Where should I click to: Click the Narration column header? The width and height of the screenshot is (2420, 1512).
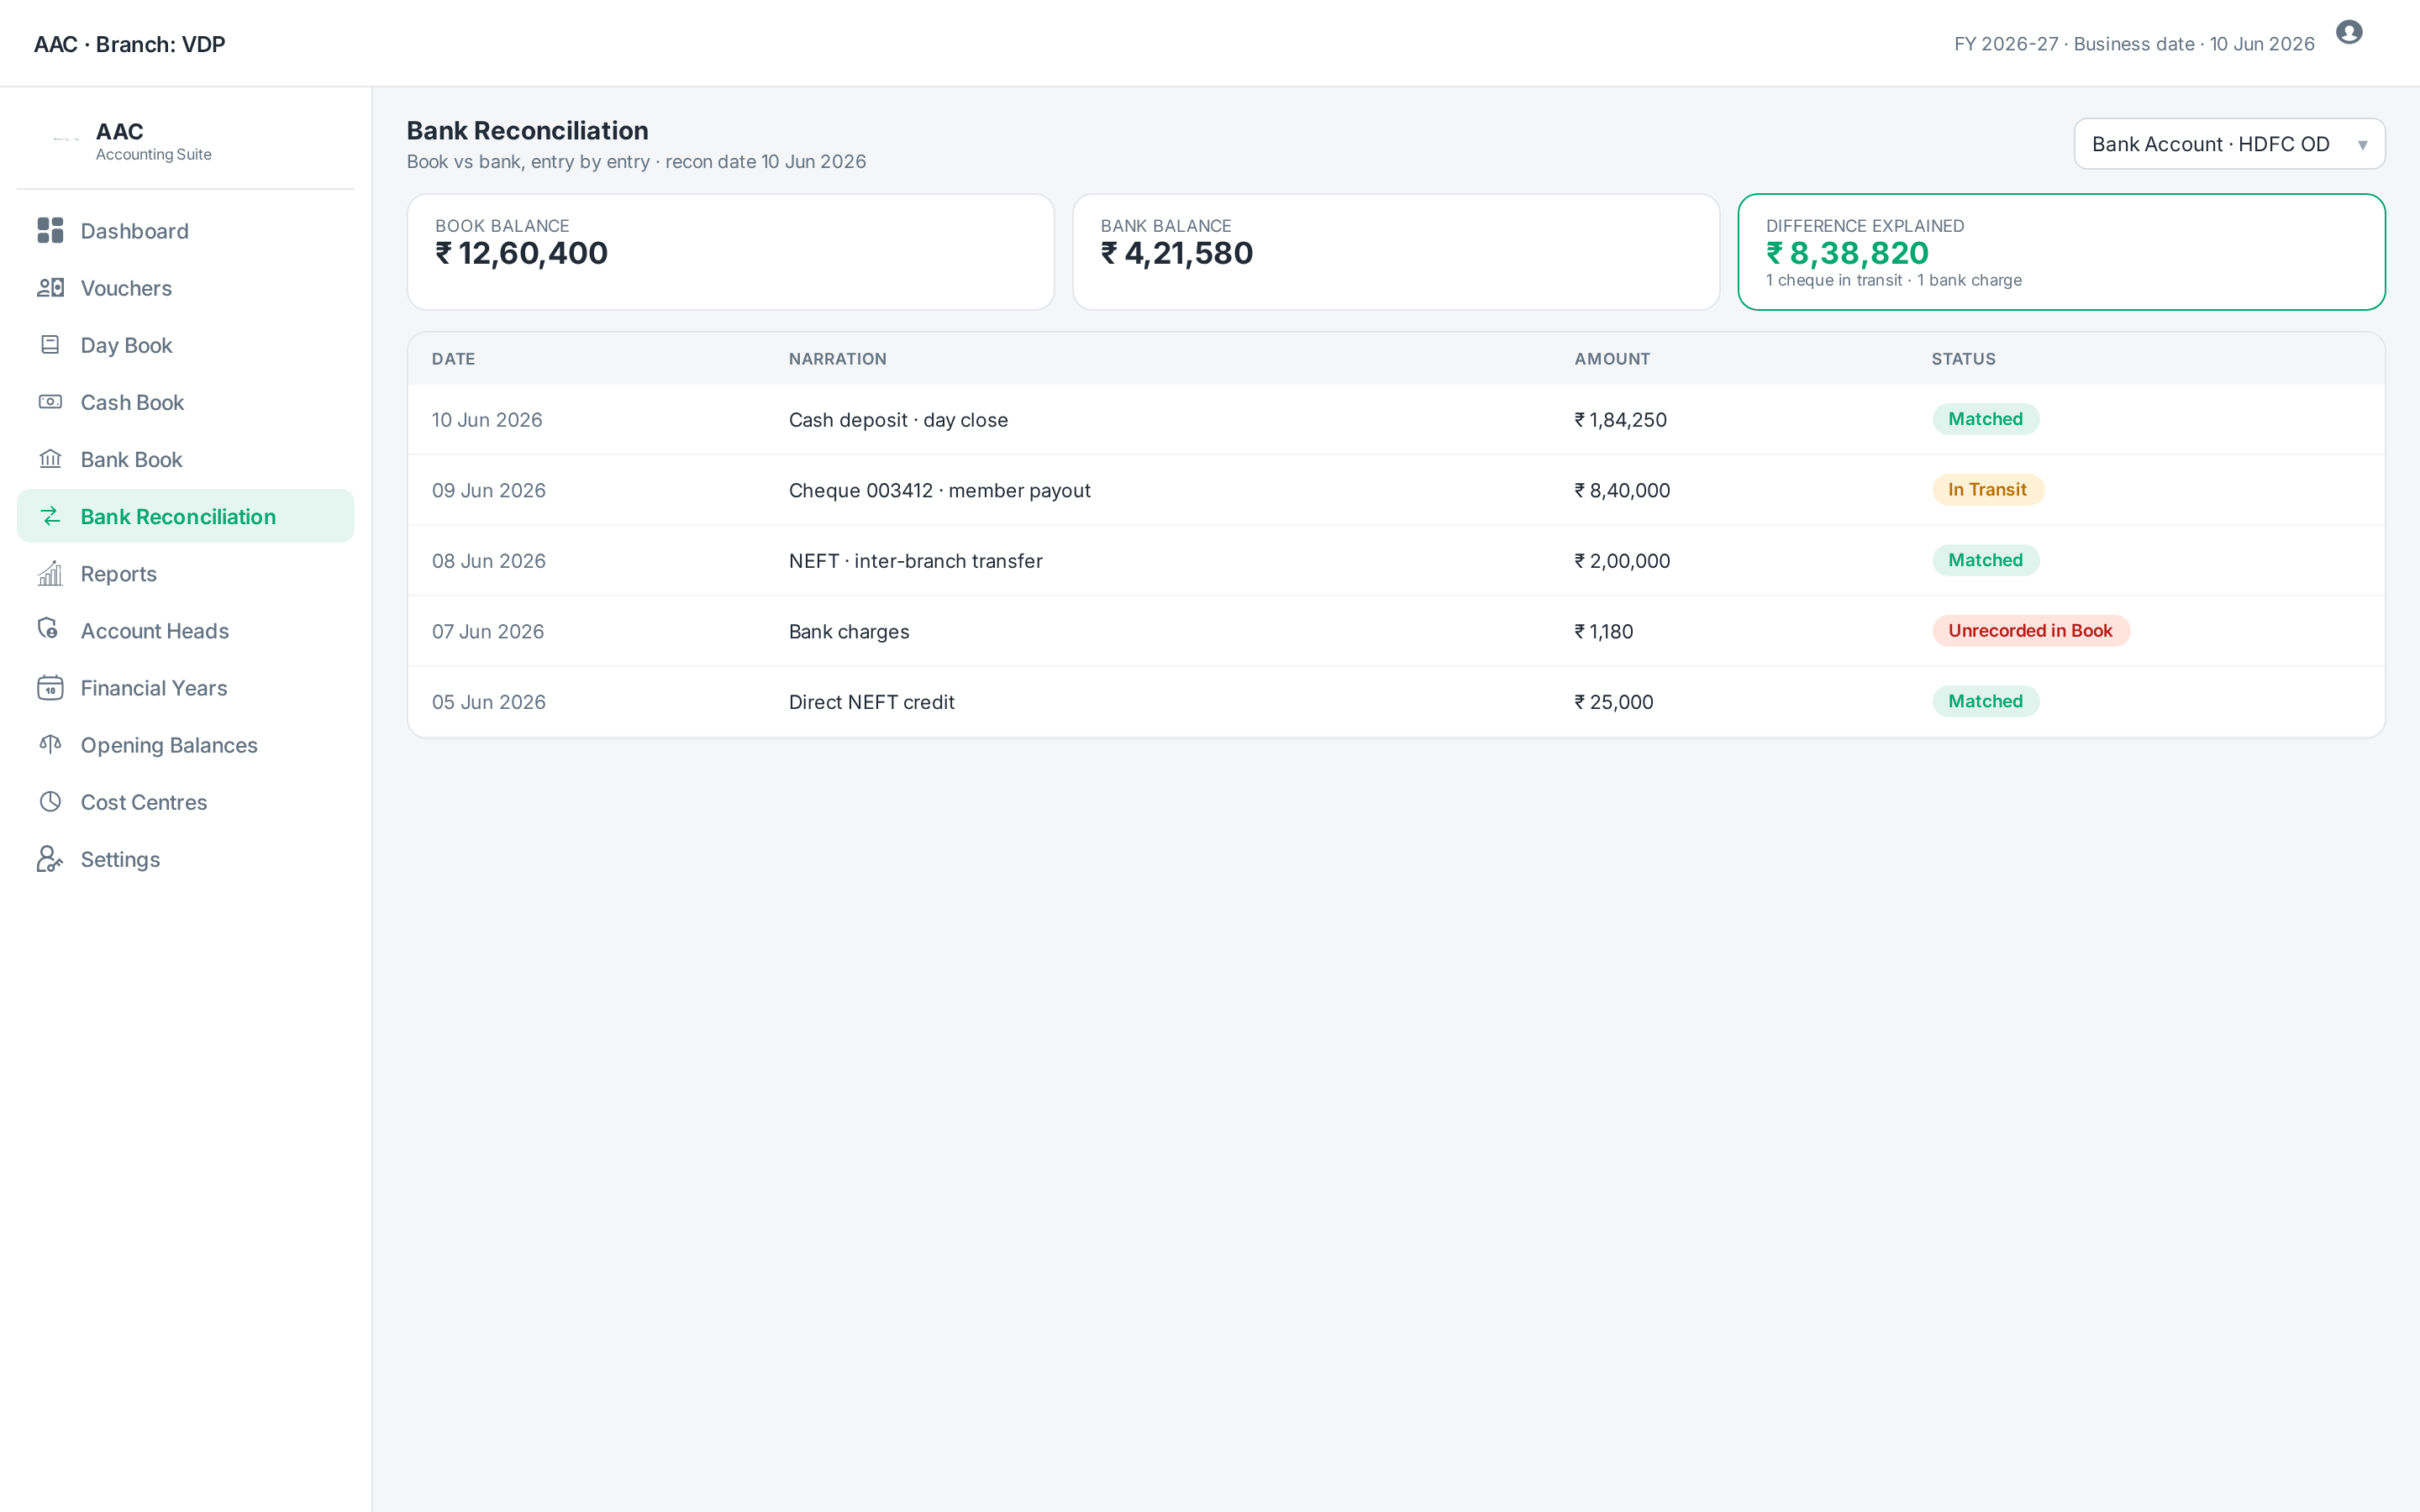coord(837,359)
